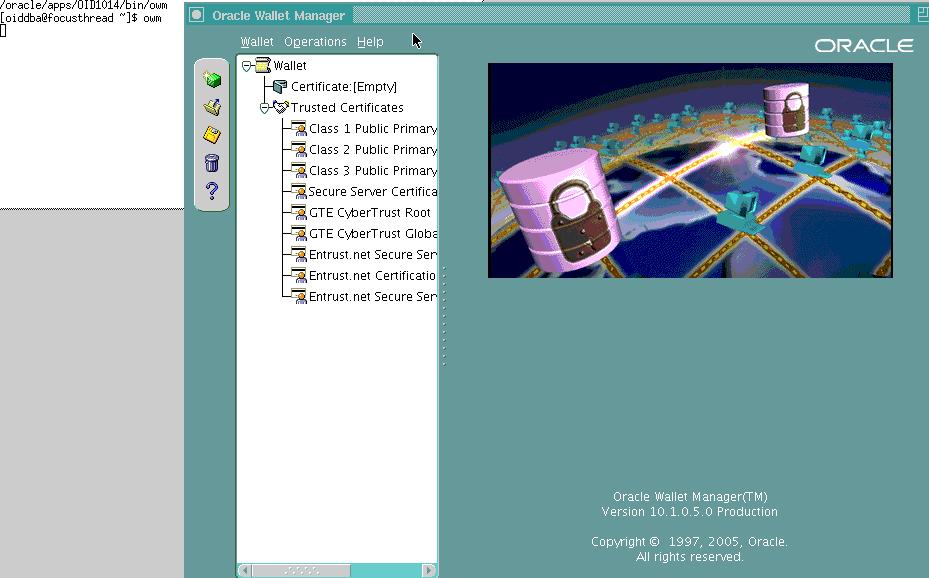Click the Oracle Wallet Manager window menu button

coord(197,15)
